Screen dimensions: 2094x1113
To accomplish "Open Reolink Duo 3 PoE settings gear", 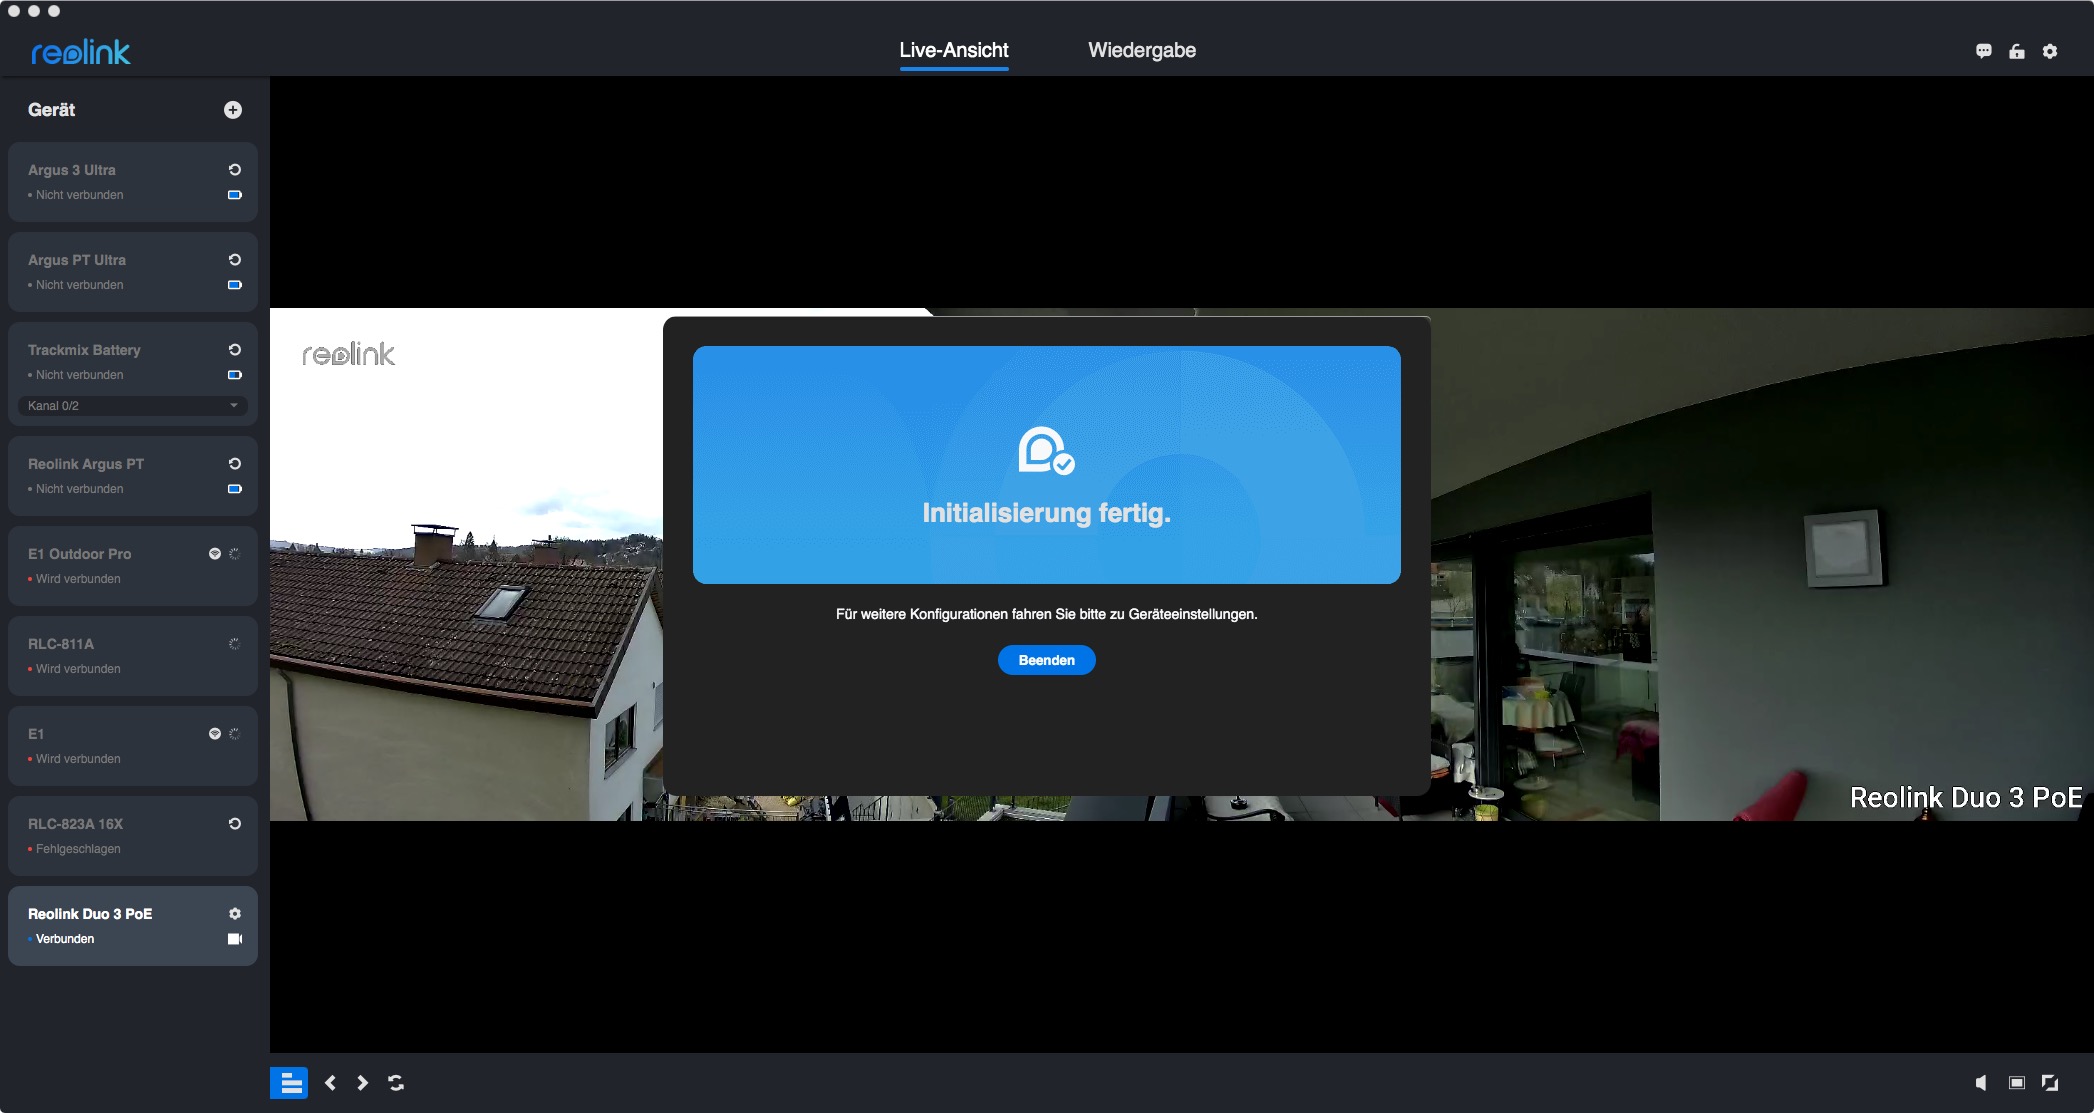I will 234,914.
